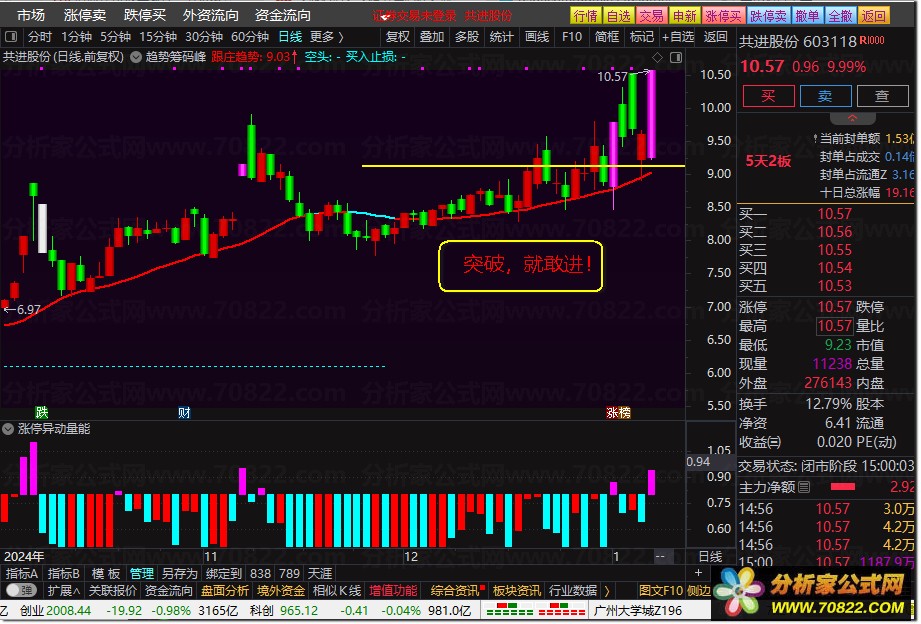The image size is (921, 624).
Task: Switch to 分时 intraday chart
Action: [x=40, y=37]
